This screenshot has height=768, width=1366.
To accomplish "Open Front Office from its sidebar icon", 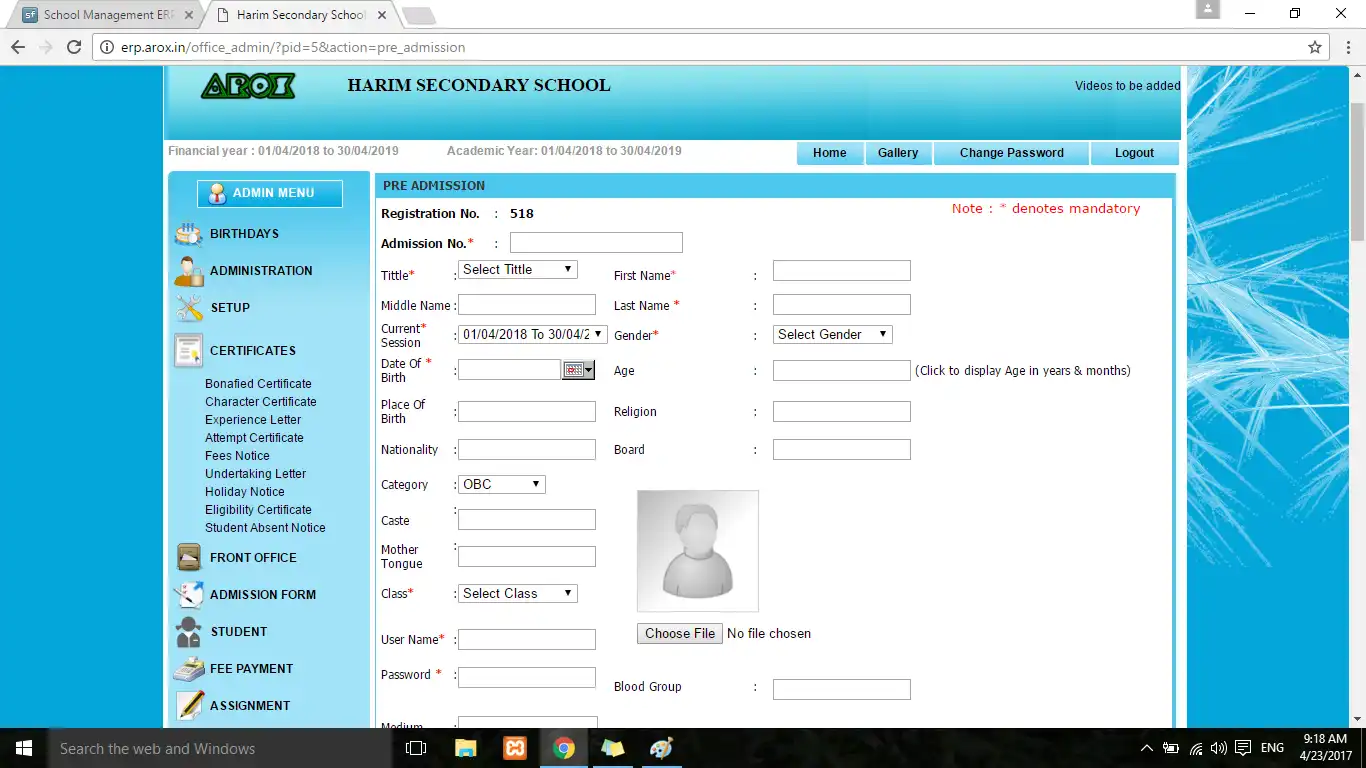I will pos(189,557).
